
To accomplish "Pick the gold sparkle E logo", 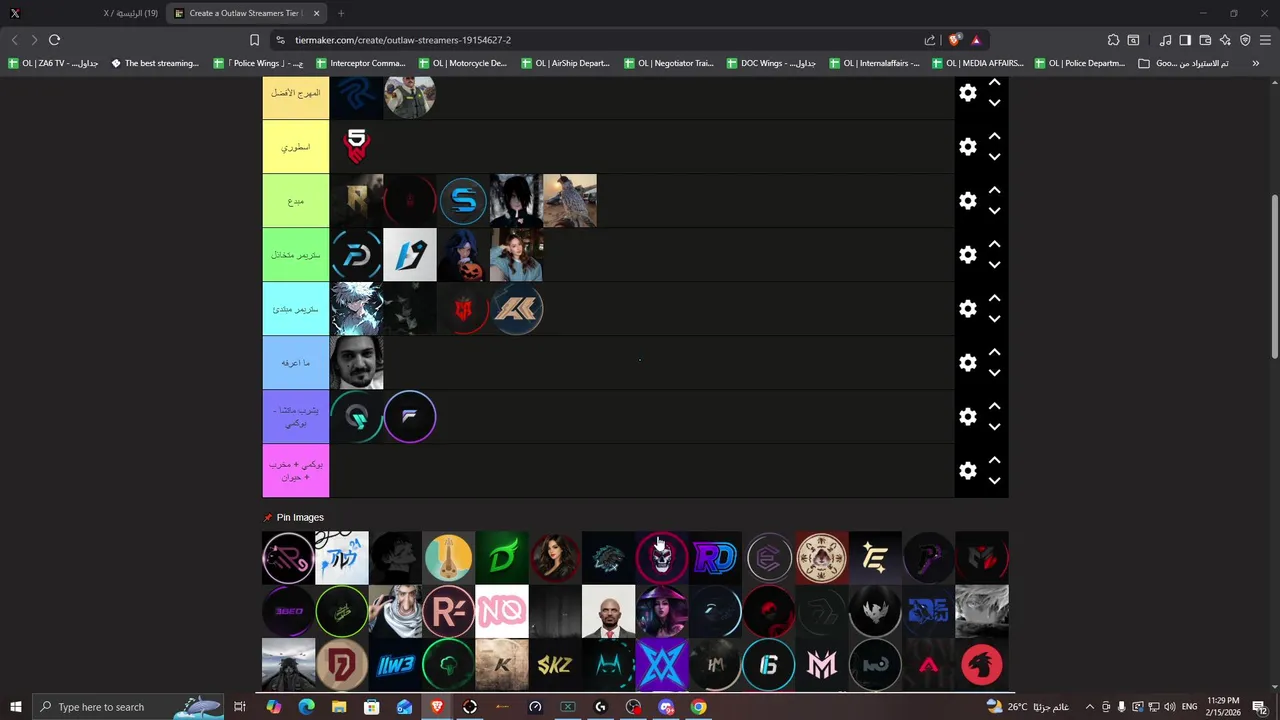I will [x=875, y=558].
